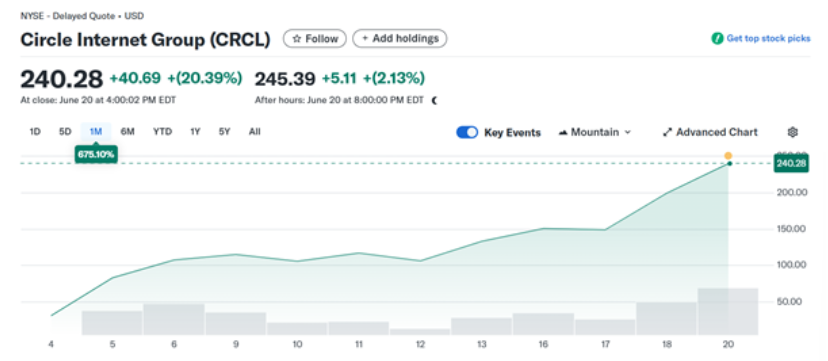
Task: Click the 240.28 price tag on chart
Action: (791, 164)
